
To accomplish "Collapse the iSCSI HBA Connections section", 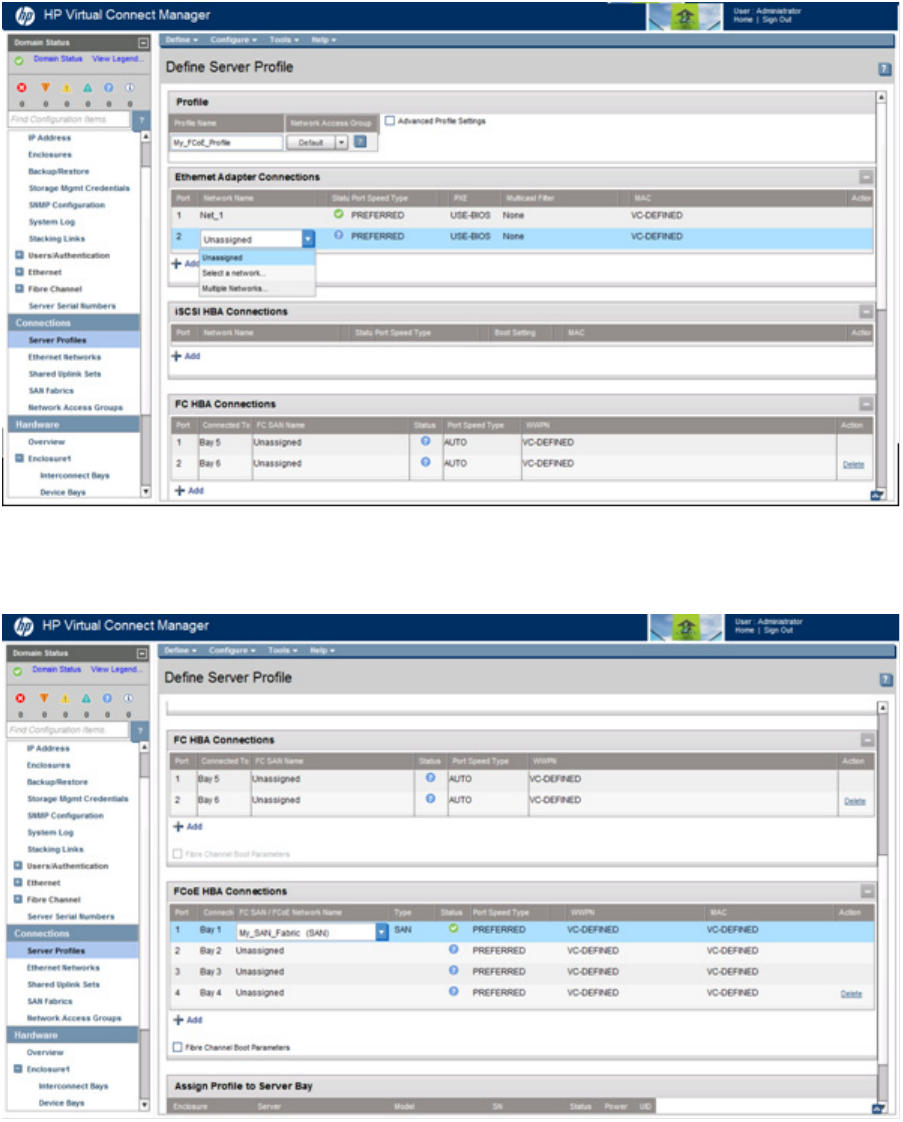I will click(866, 311).
